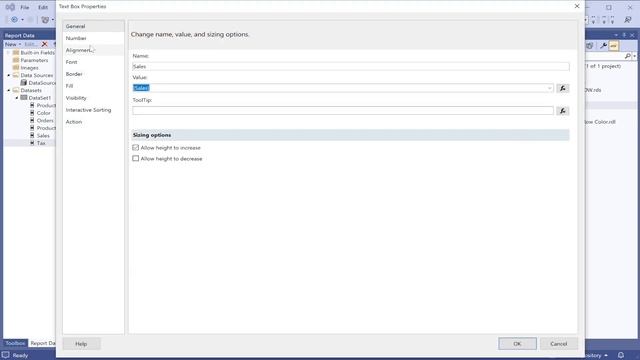
Task: Click the Name input field
Action: point(351,66)
